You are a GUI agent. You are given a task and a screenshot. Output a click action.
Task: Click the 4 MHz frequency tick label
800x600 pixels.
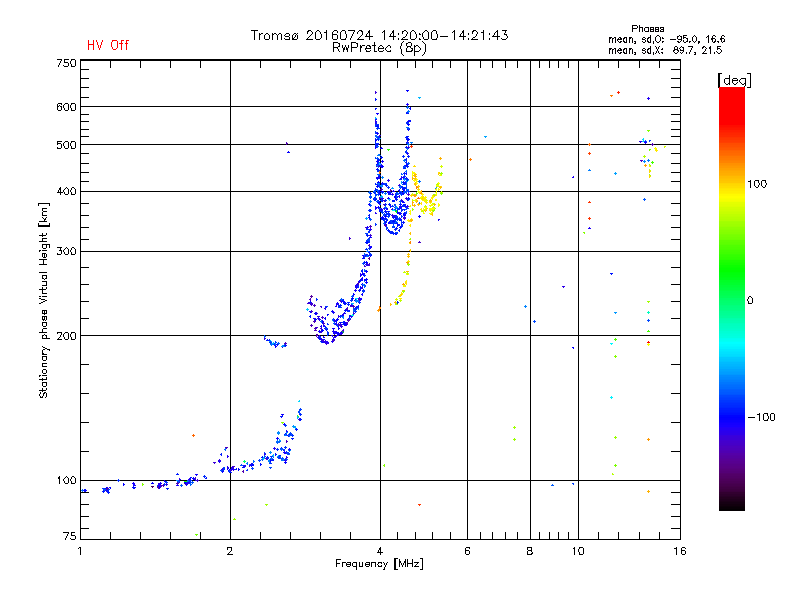(380, 551)
